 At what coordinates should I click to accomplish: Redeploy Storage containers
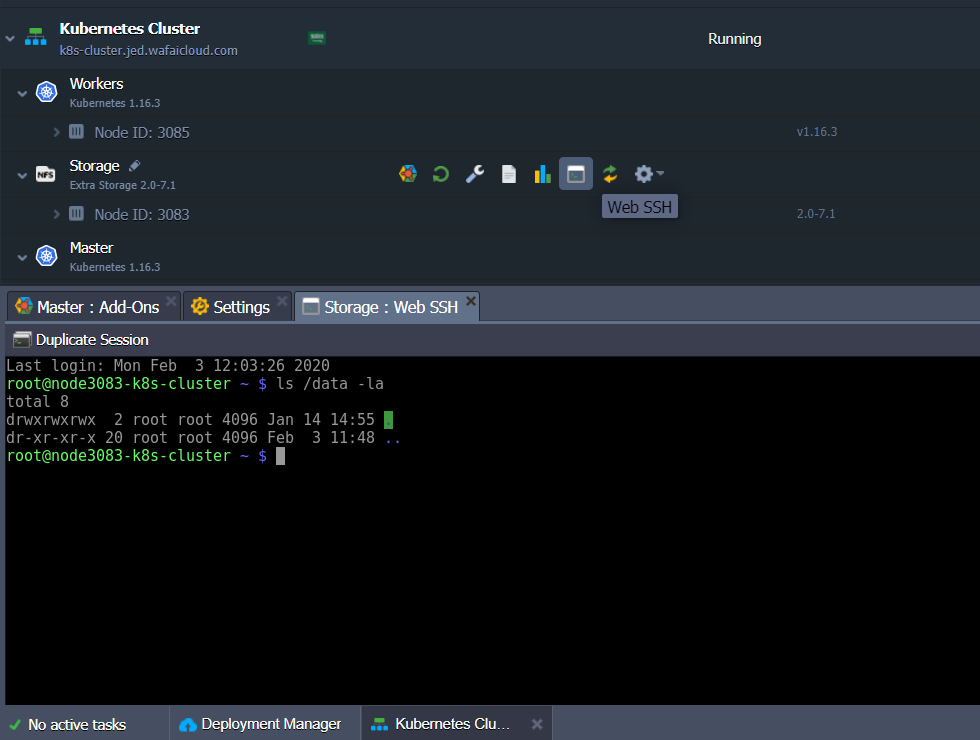click(x=610, y=174)
